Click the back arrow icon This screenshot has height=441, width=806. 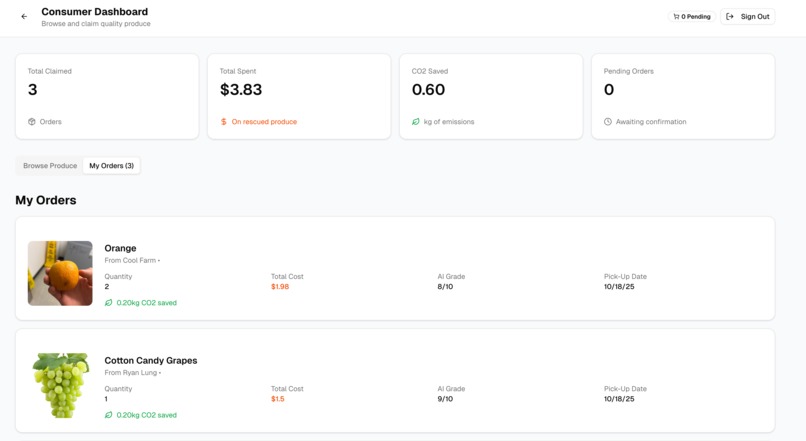pos(24,16)
